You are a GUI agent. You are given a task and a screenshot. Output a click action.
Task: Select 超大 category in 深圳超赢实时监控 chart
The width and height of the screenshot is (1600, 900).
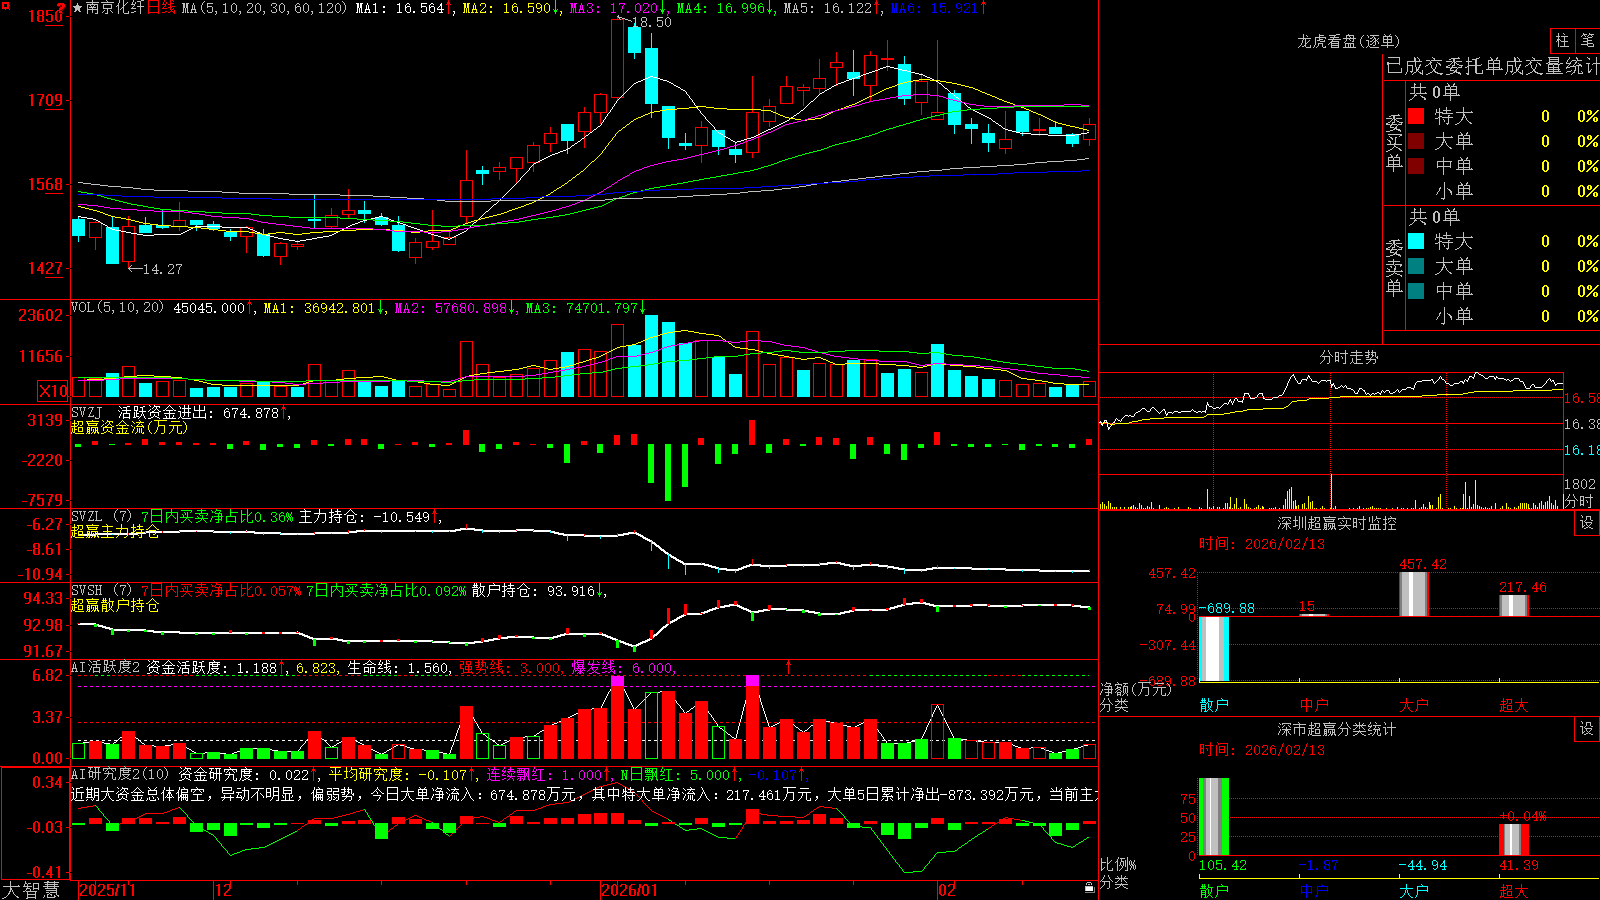click(1514, 705)
